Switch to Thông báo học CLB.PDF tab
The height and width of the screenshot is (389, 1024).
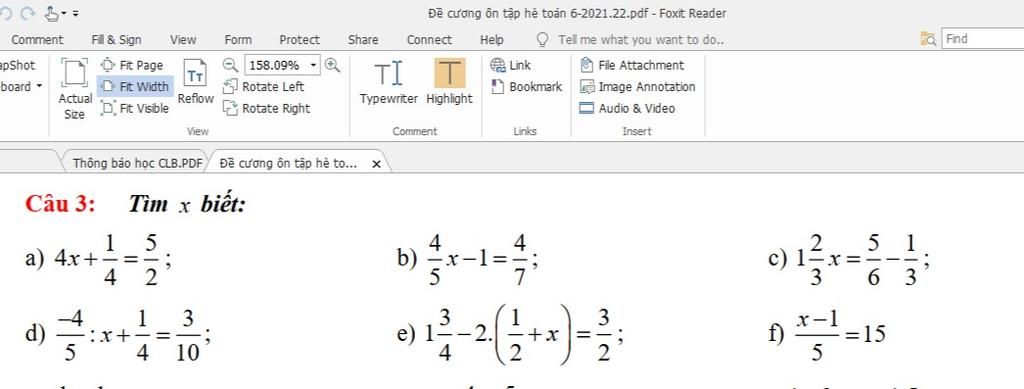[x=137, y=163]
